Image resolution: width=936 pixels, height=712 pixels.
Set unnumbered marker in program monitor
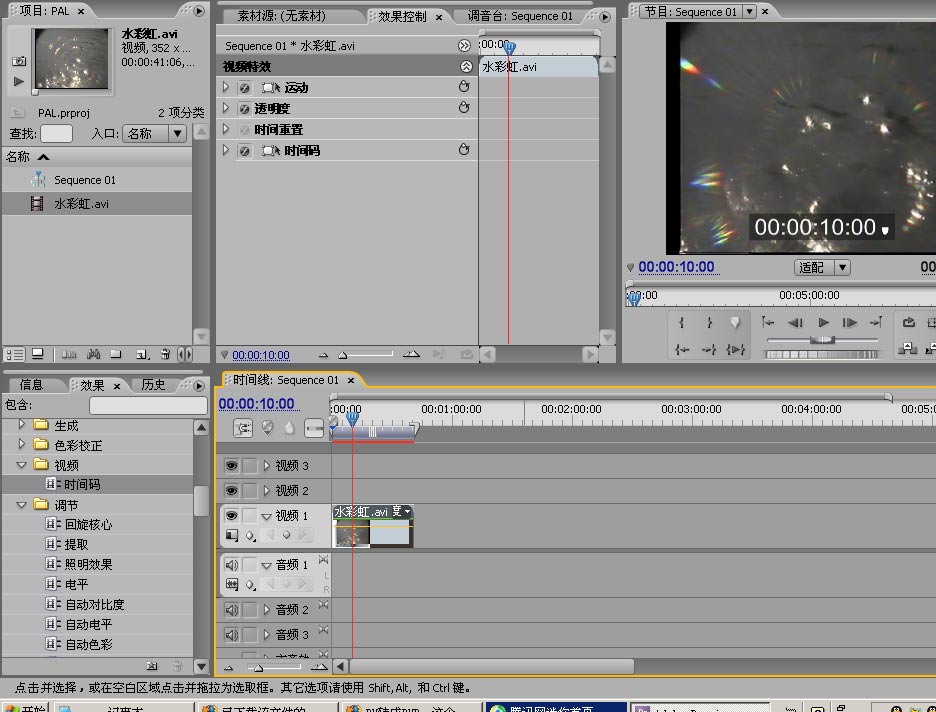coord(735,323)
